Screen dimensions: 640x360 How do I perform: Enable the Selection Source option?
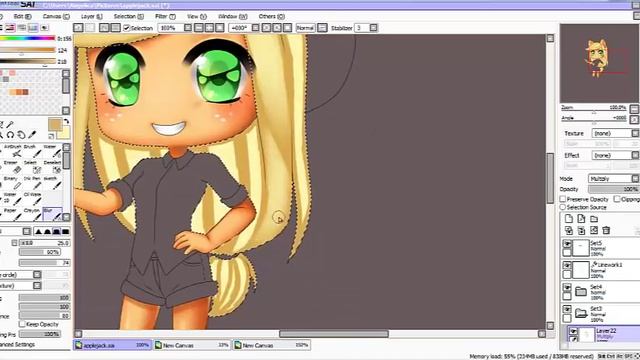pyautogui.click(x=563, y=207)
